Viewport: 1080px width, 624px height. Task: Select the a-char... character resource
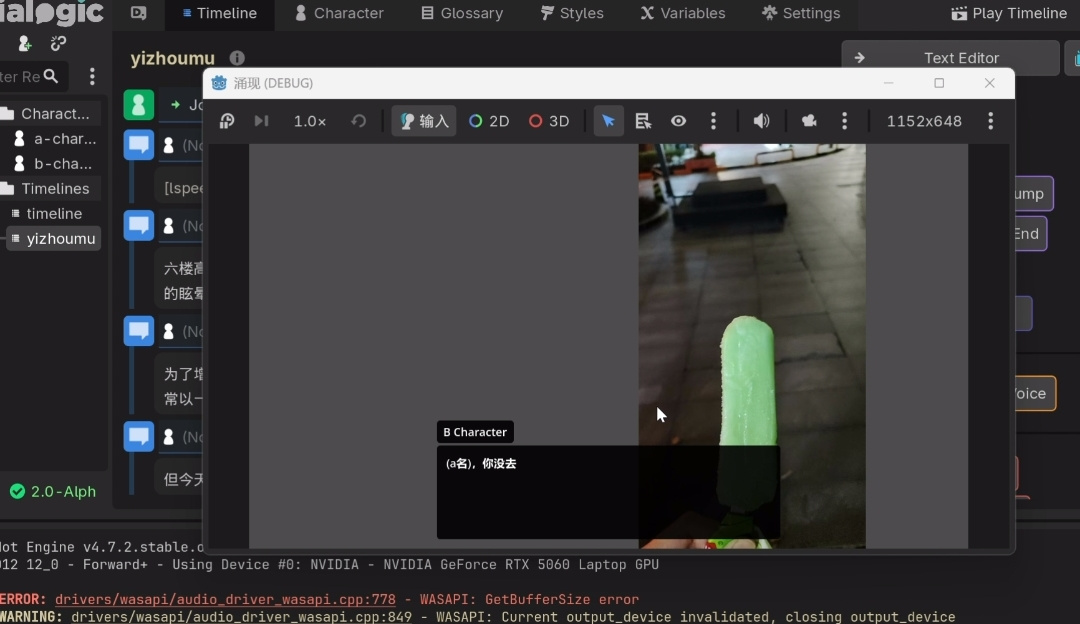point(56,138)
